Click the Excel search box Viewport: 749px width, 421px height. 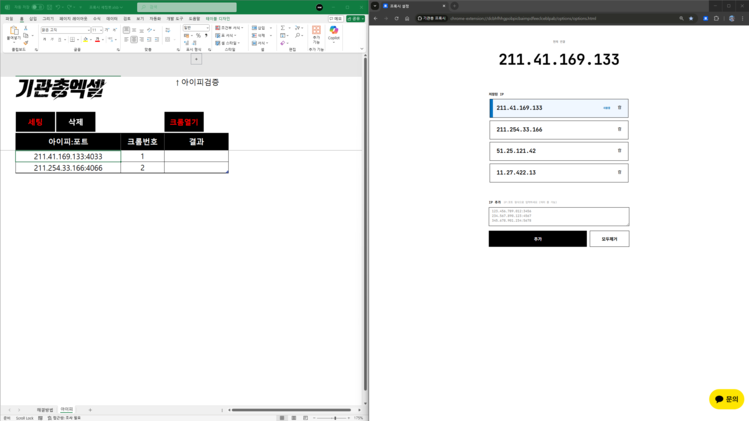pos(187,7)
